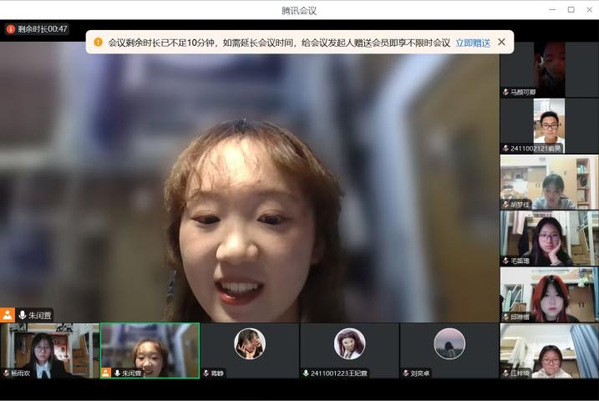
Task: Click the red remaining time indicator icon
Action: pyautogui.click(x=11, y=29)
